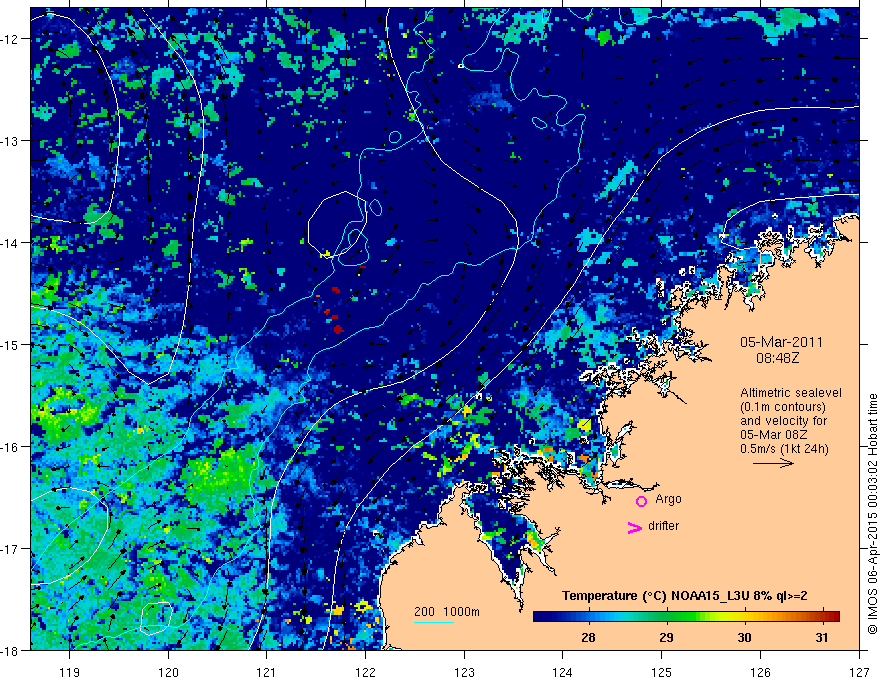Click the '29' colorbar tick label
The width and height of the screenshot is (880, 680).
click(666, 637)
